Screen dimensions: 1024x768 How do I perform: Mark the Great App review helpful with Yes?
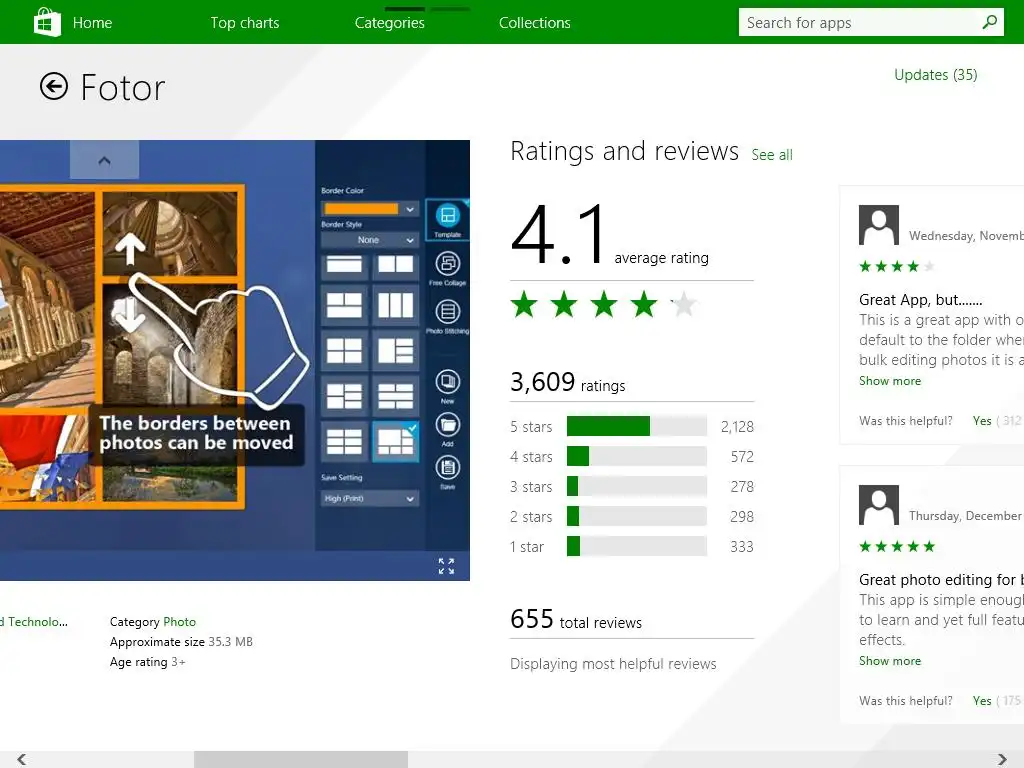(x=982, y=421)
